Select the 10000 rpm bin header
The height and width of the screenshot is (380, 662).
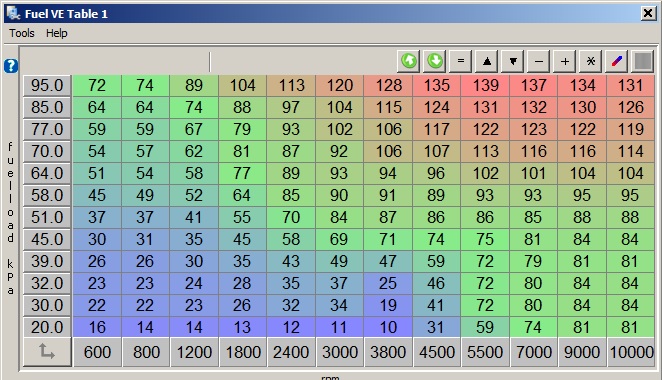(x=631, y=352)
